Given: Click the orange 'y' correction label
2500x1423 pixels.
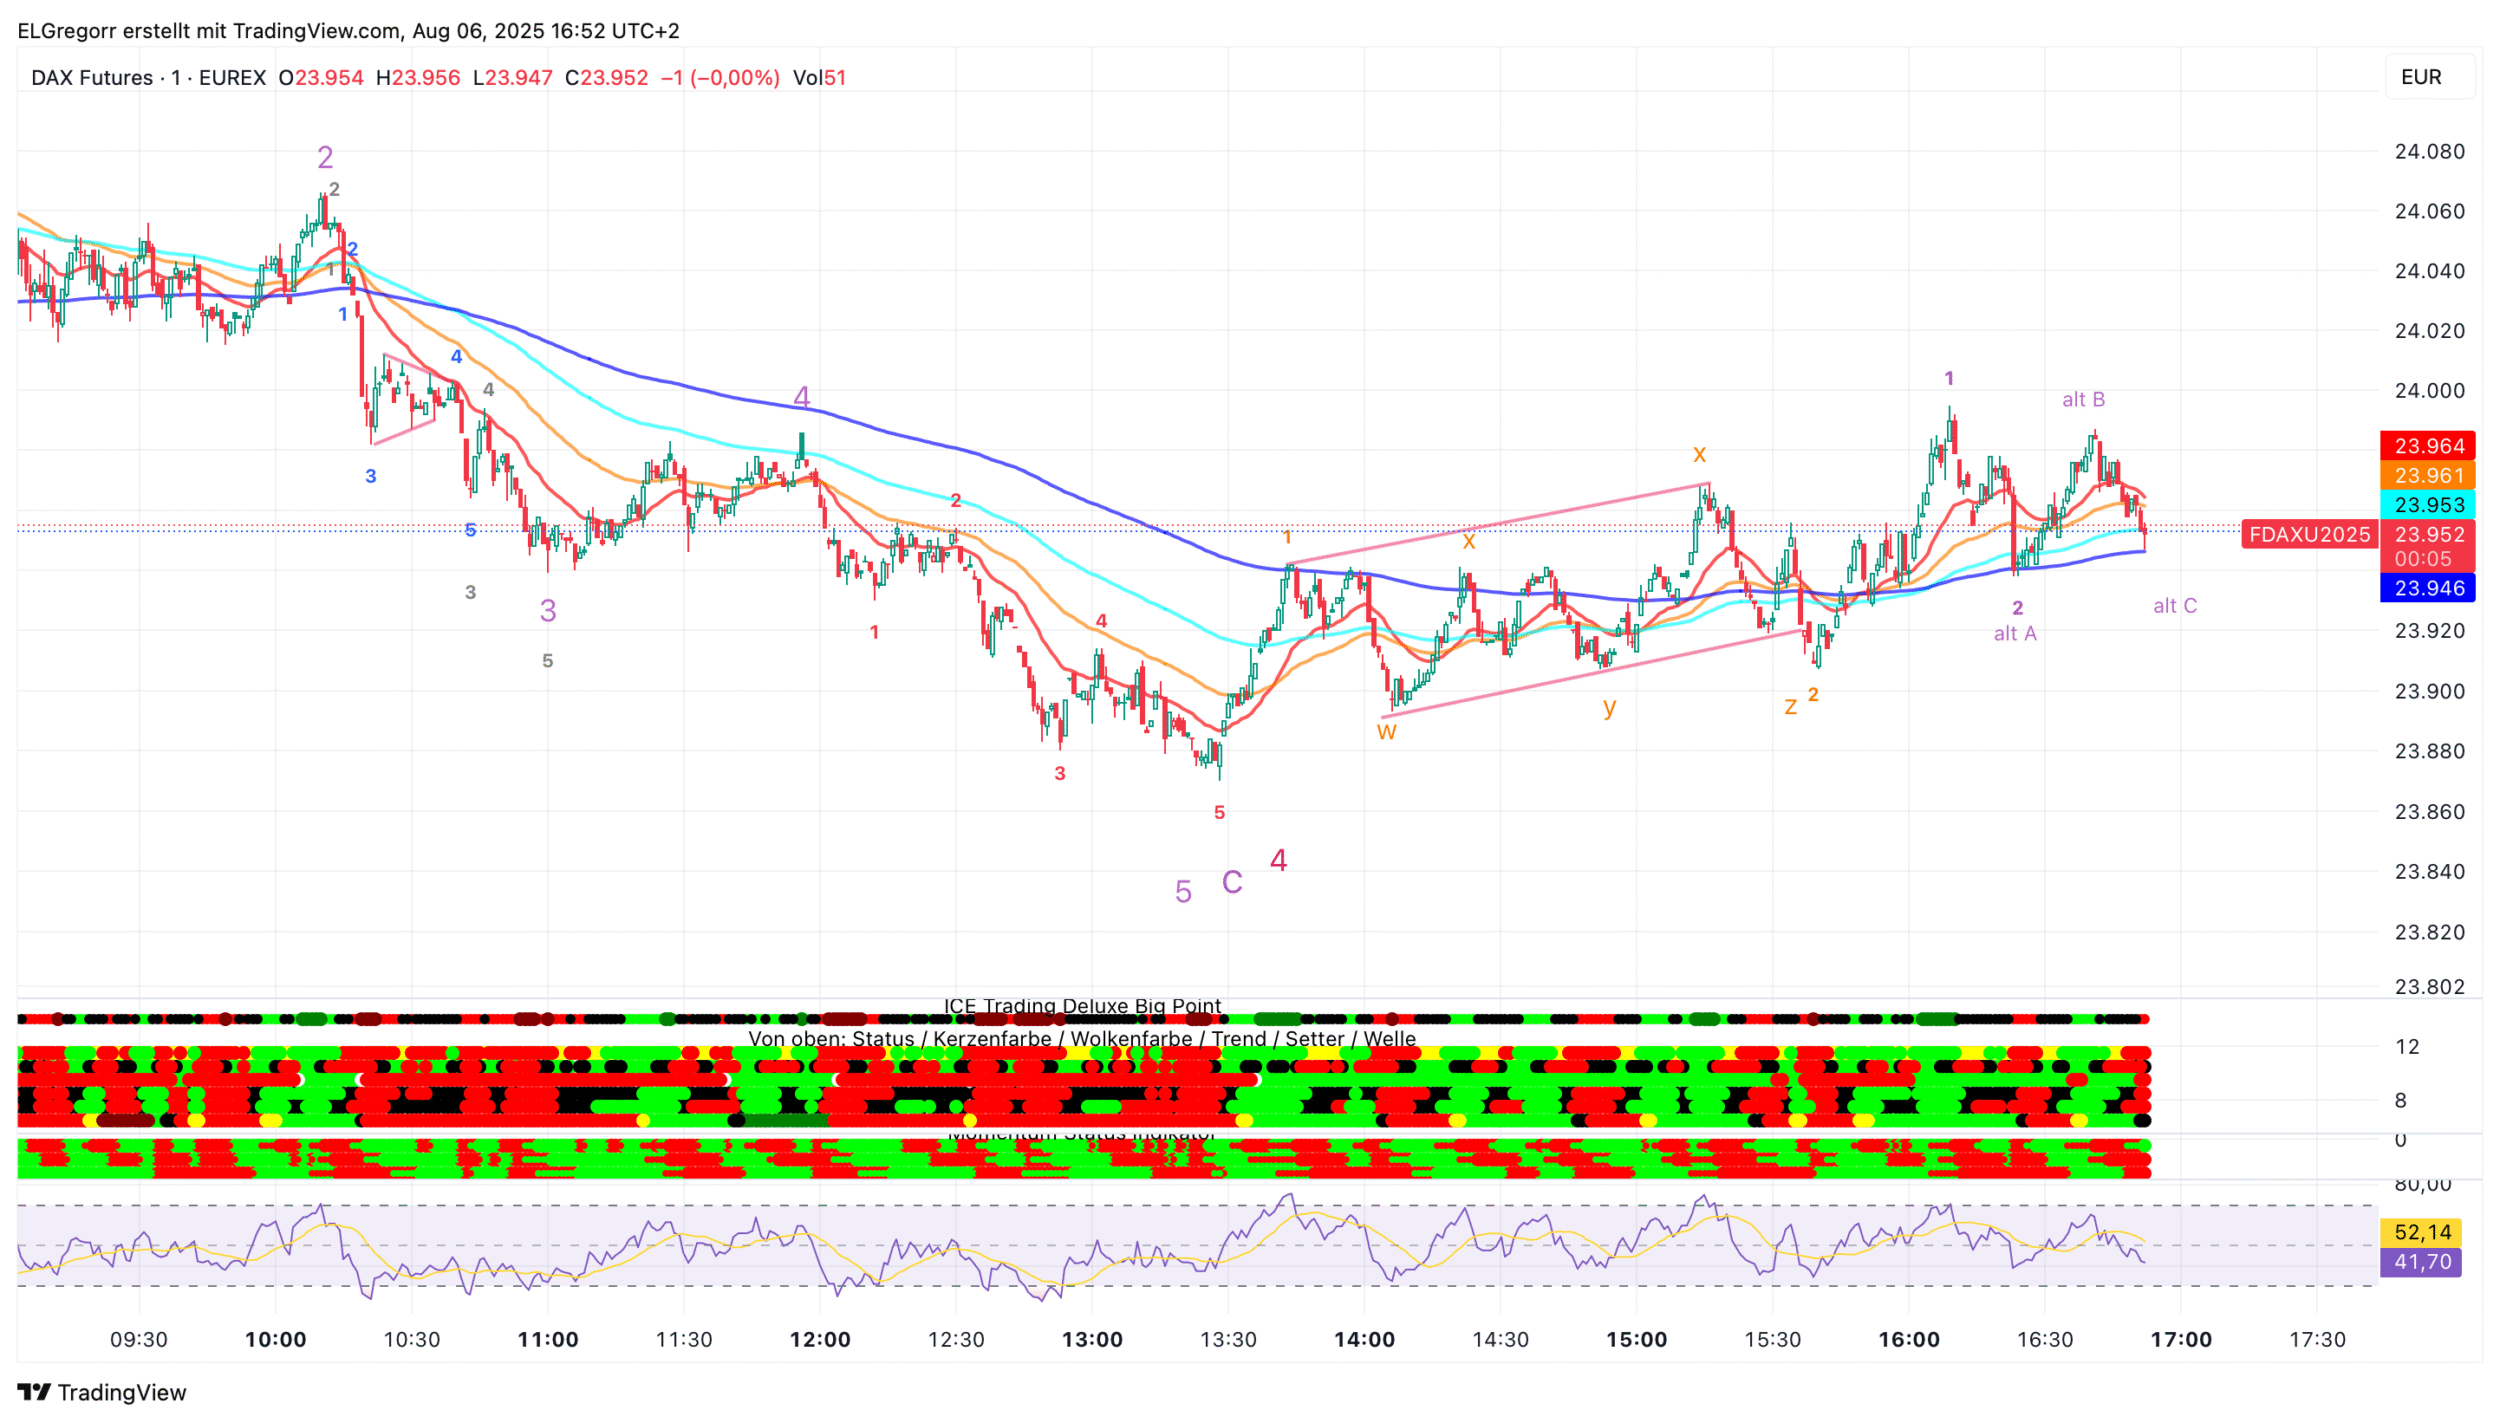Looking at the screenshot, I should (1609, 707).
